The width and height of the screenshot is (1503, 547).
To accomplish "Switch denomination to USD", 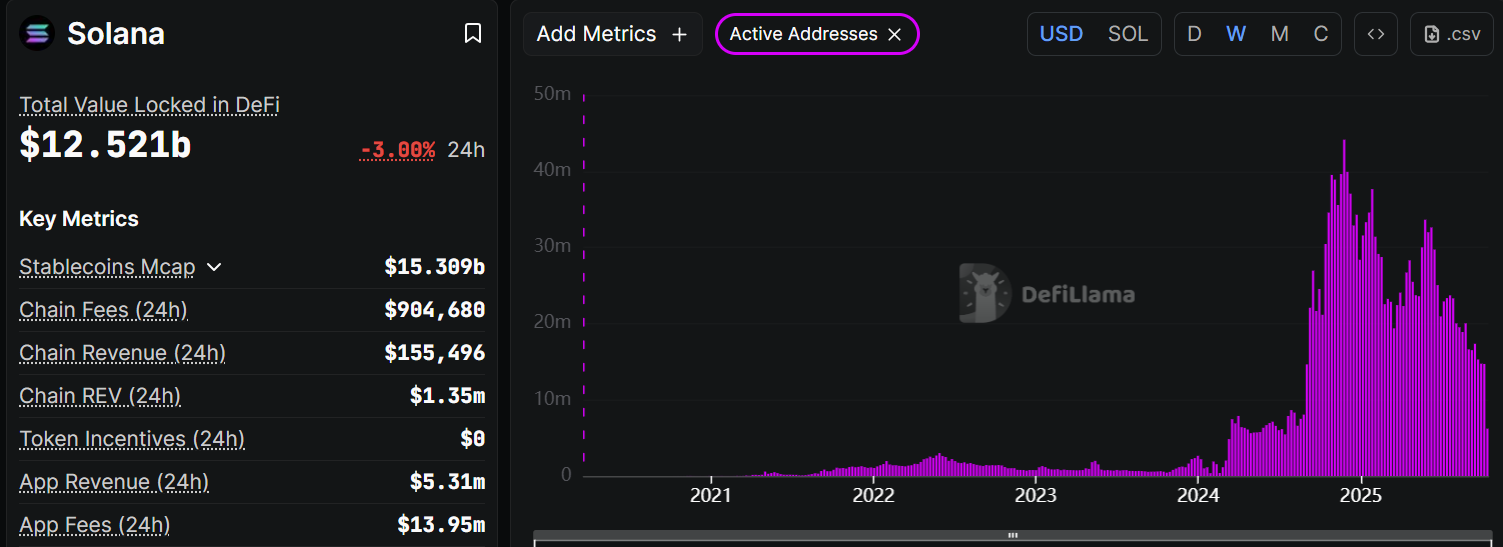I will coord(1061,34).
